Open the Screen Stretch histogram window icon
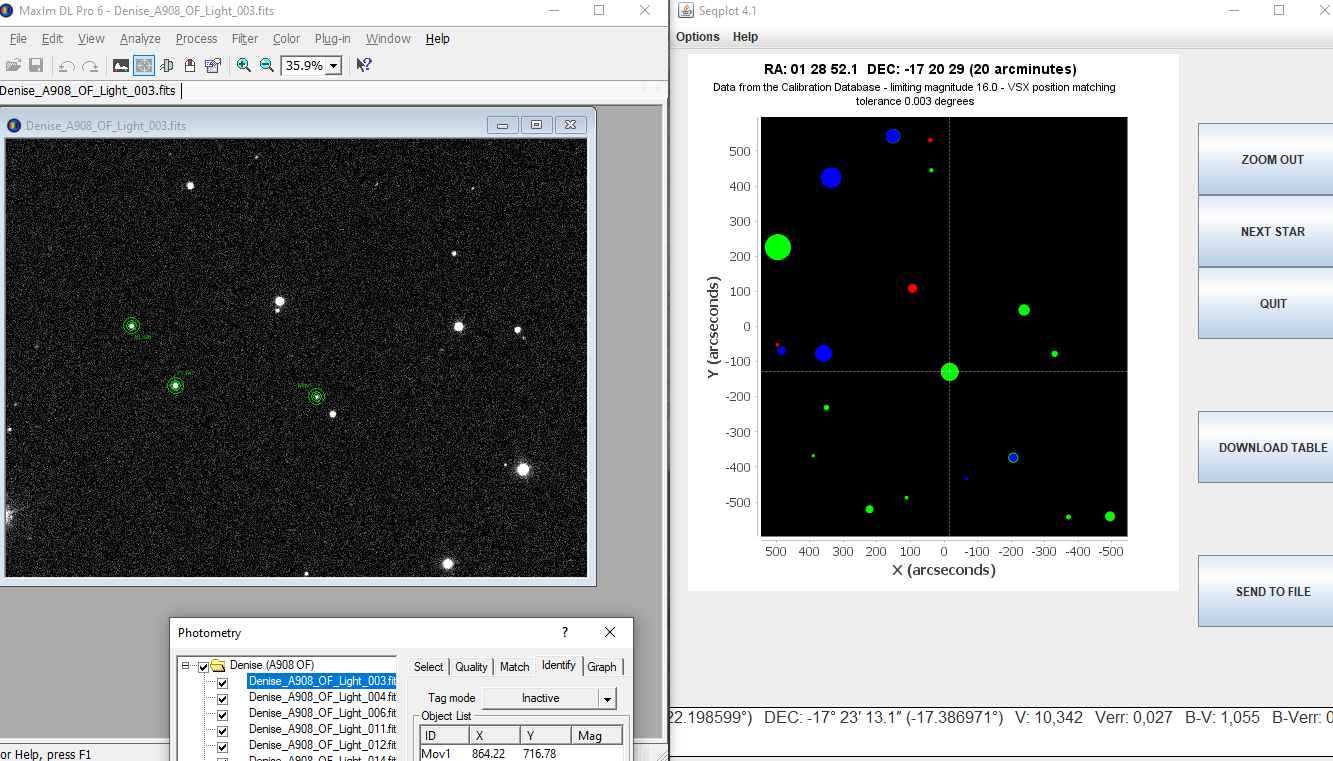The width and height of the screenshot is (1333, 761). pos(121,65)
